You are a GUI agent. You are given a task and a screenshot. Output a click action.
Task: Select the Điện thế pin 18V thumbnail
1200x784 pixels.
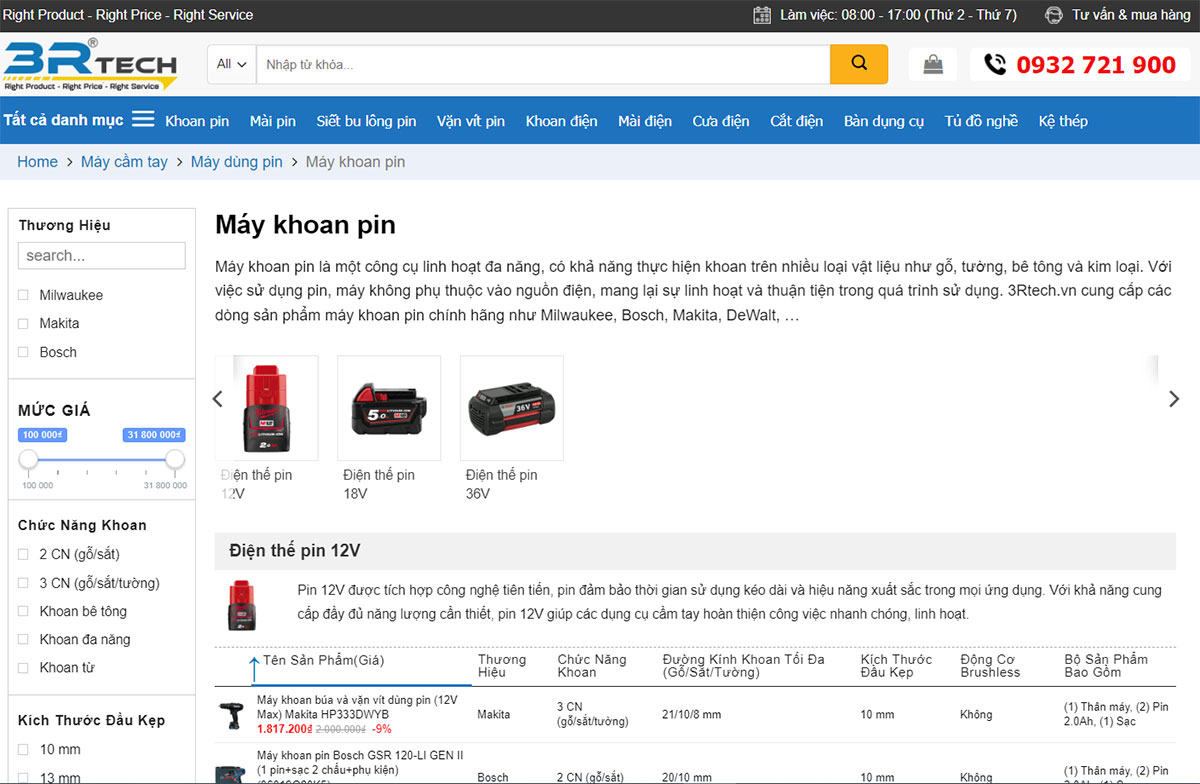coord(389,408)
